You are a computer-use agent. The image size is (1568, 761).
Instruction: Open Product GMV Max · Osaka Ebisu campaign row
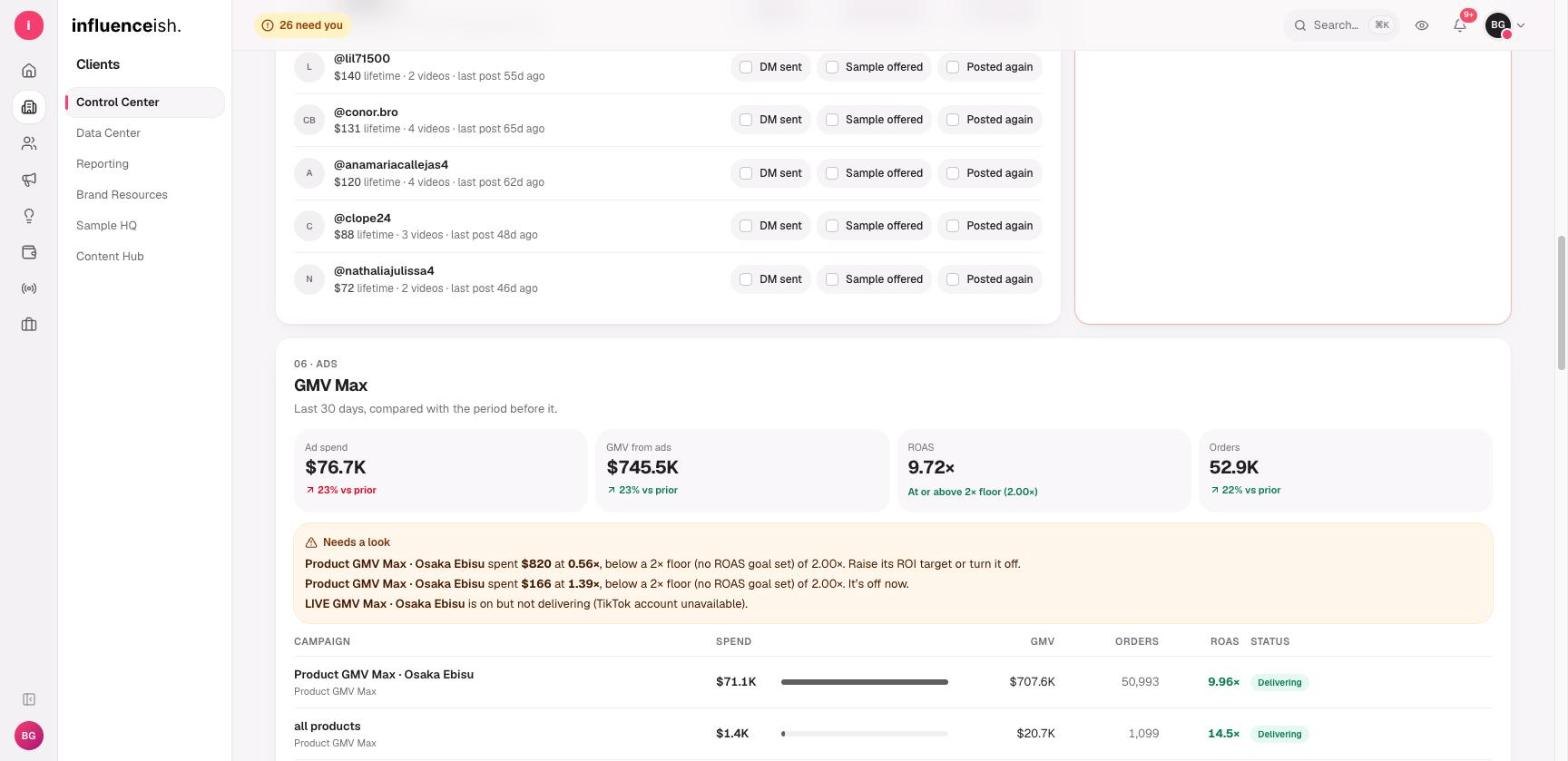pyautogui.click(x=893, y=682)
